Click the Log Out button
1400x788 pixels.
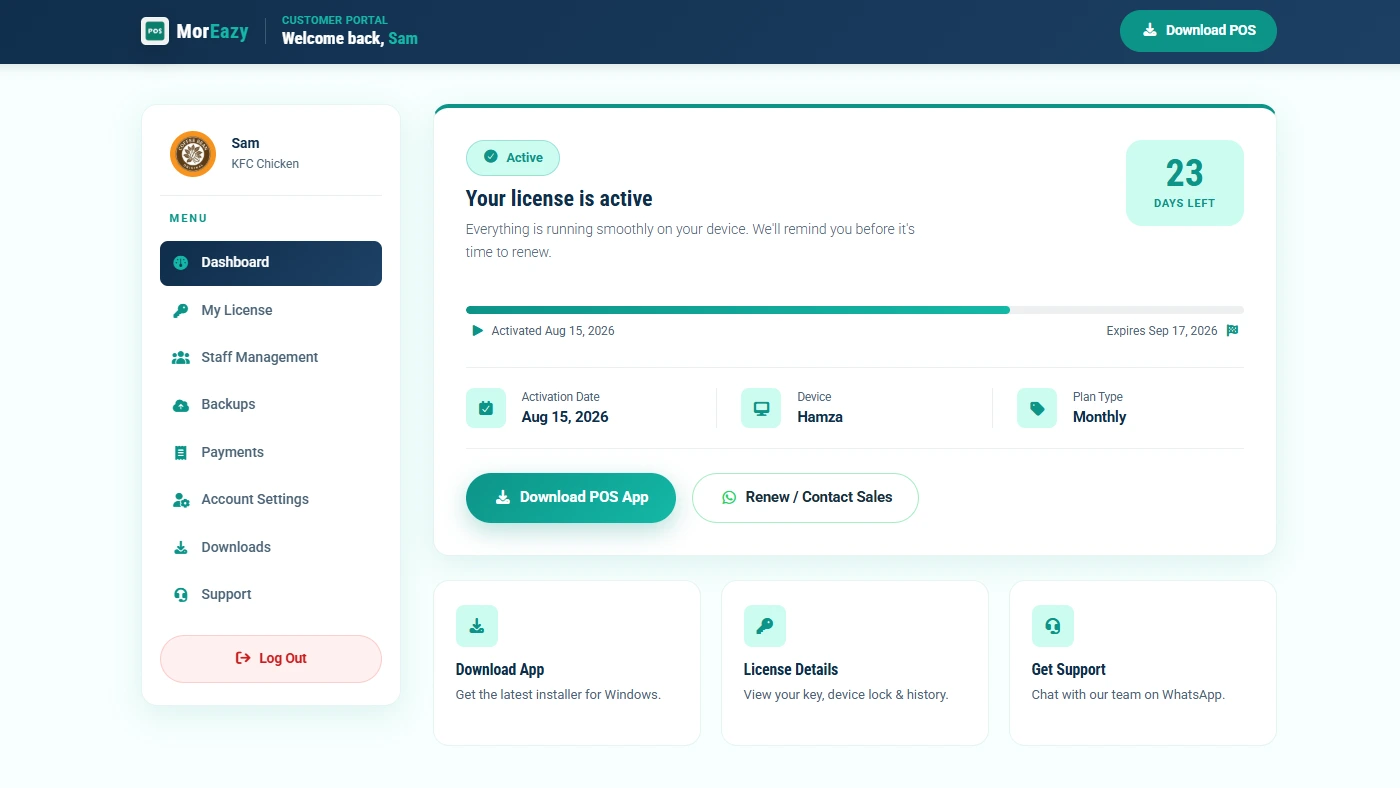[x=271, y=659]
